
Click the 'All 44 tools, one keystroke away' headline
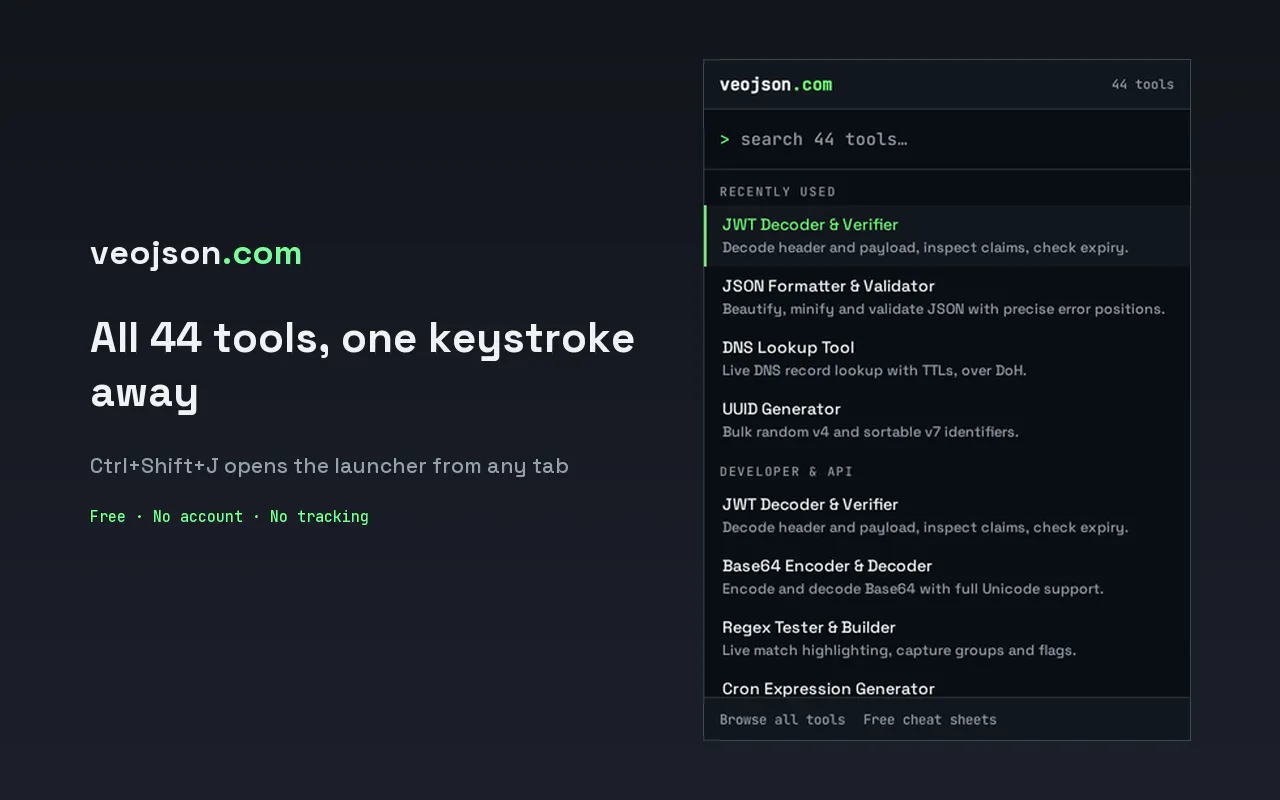[362, 365]
